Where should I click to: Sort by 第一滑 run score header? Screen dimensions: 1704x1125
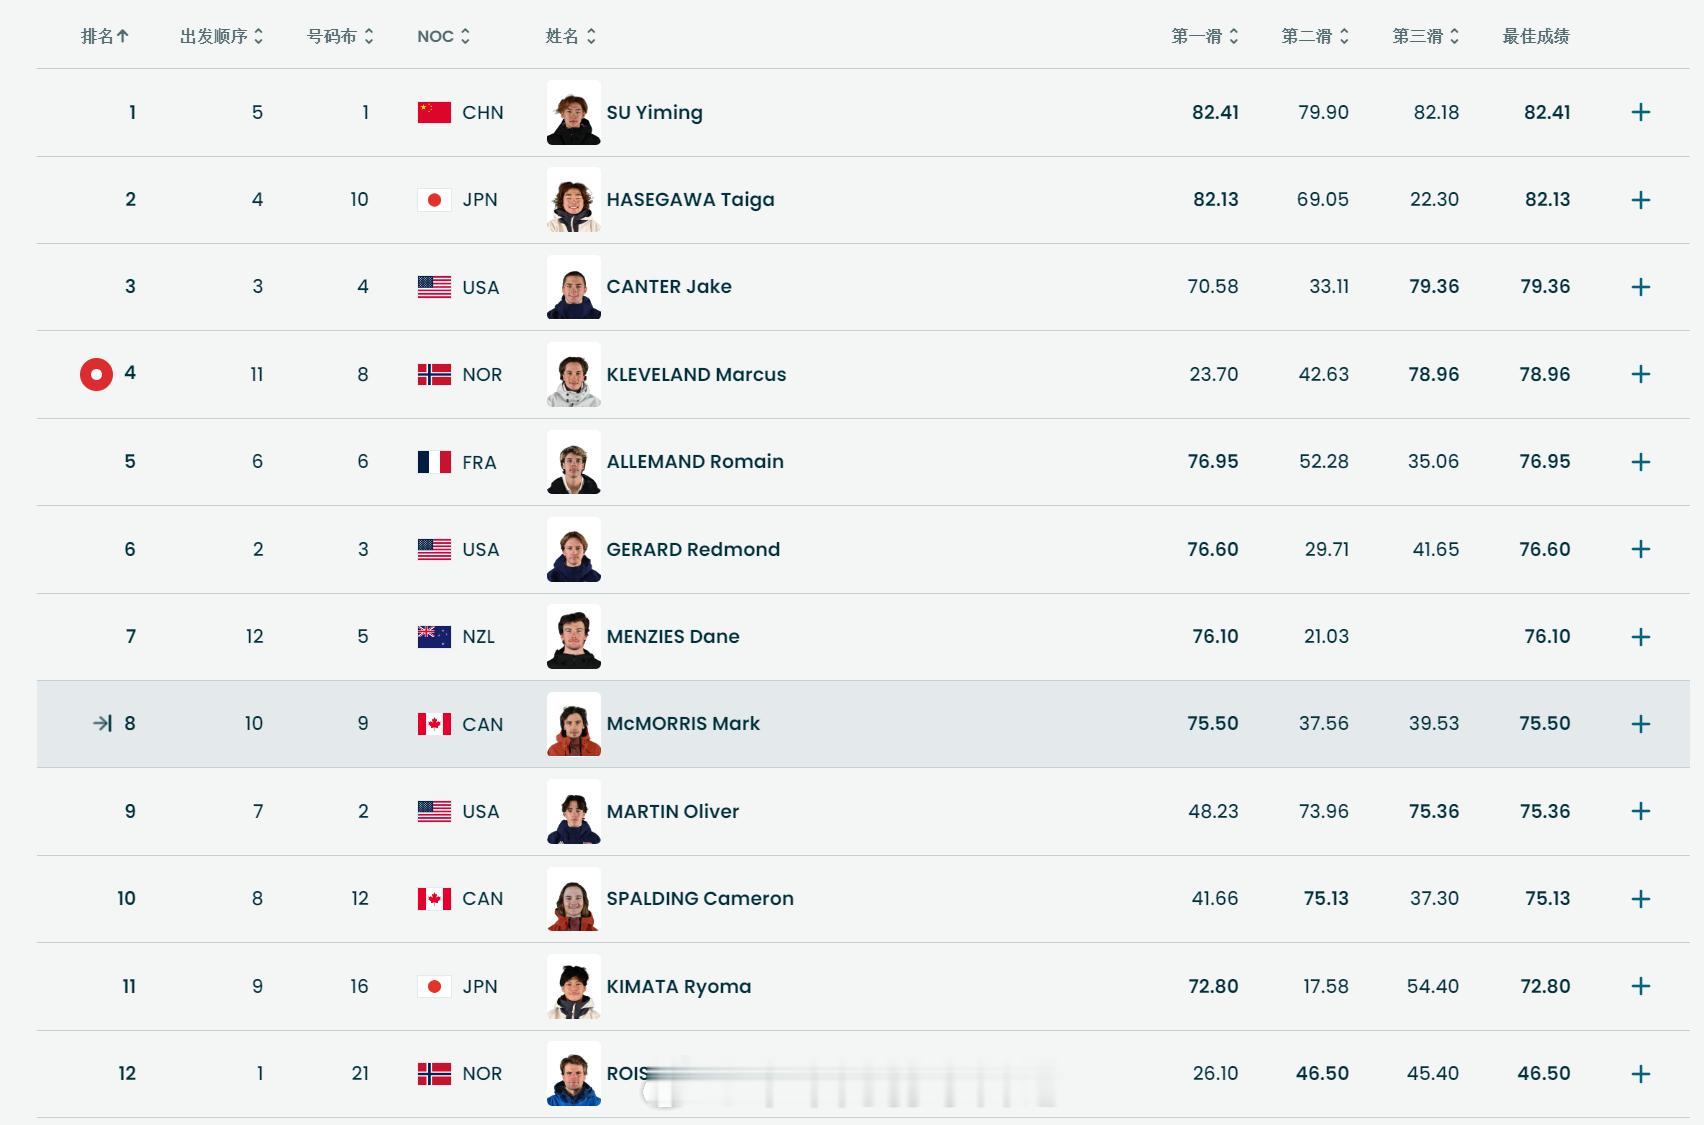click(x=1205, y=36)
